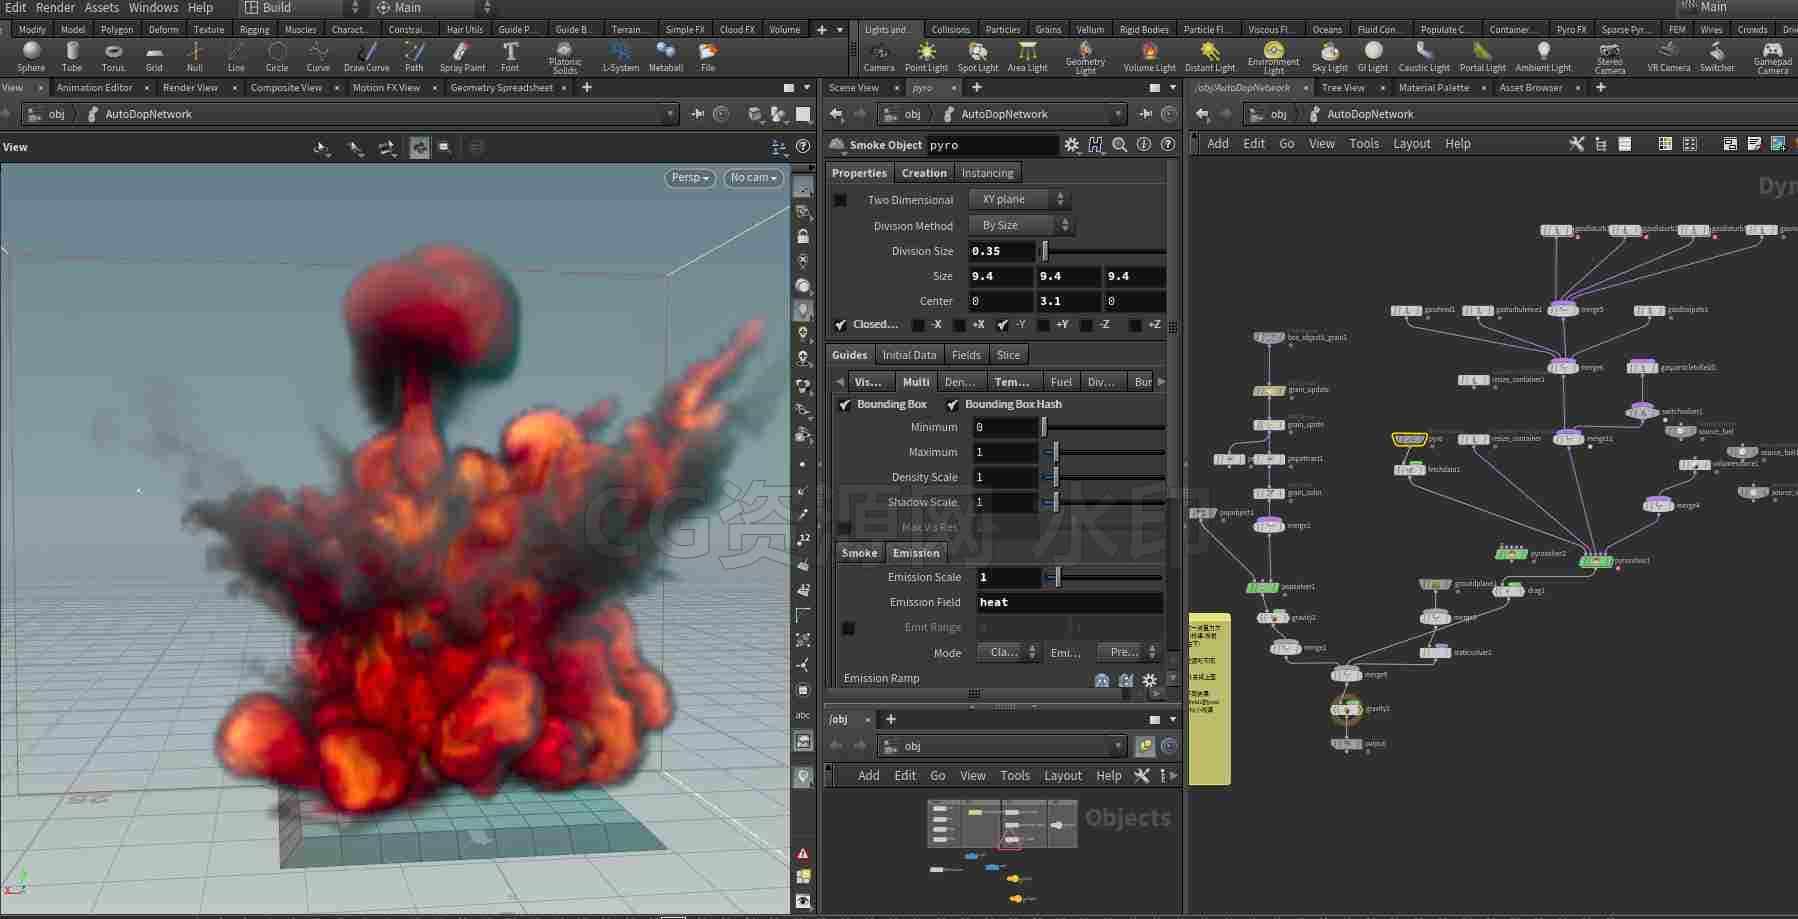The width and height of the screenshot is (1798, 919).
Task: Open the No cam camera dropdown
Action: (753, 178)
